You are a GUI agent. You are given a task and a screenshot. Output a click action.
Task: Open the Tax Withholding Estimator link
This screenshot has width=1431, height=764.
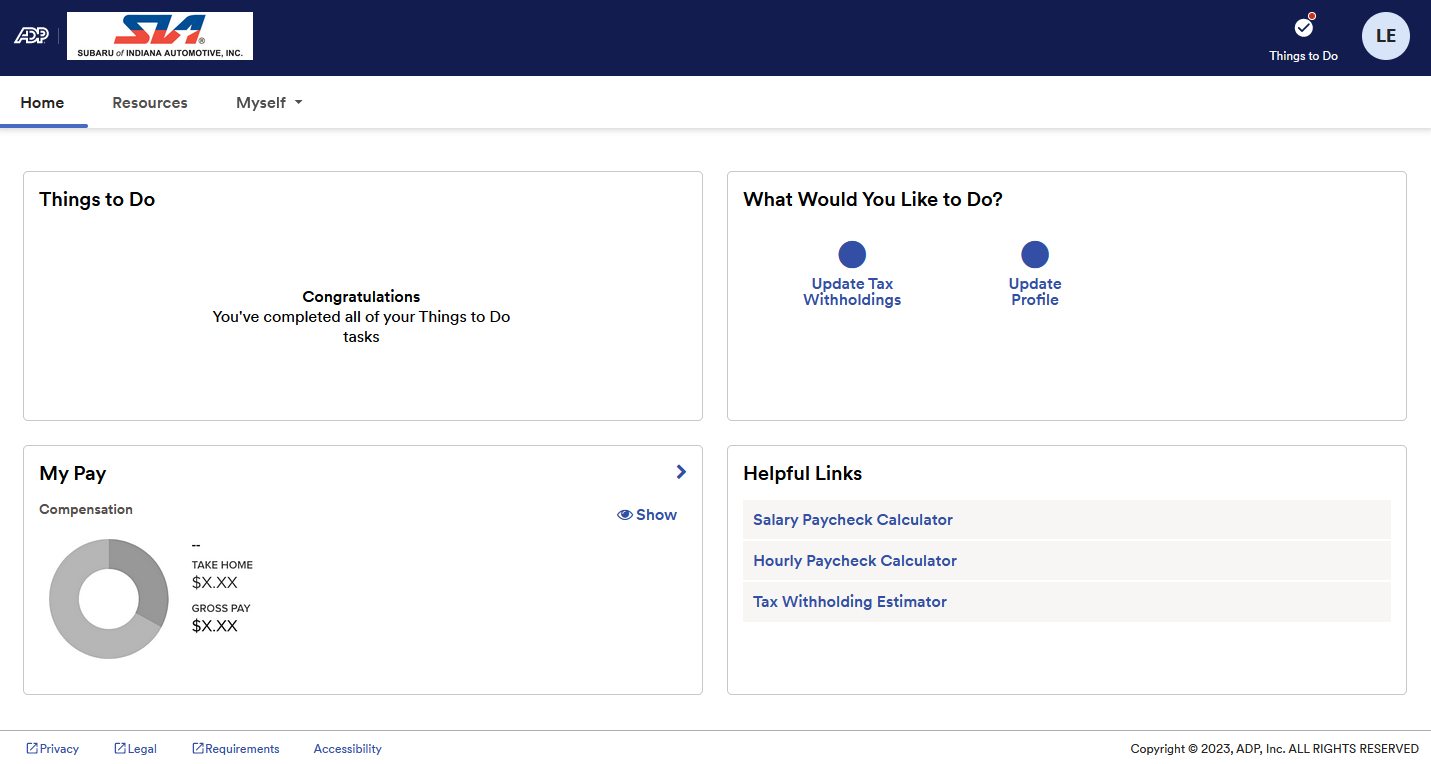(x=849, y=601)
